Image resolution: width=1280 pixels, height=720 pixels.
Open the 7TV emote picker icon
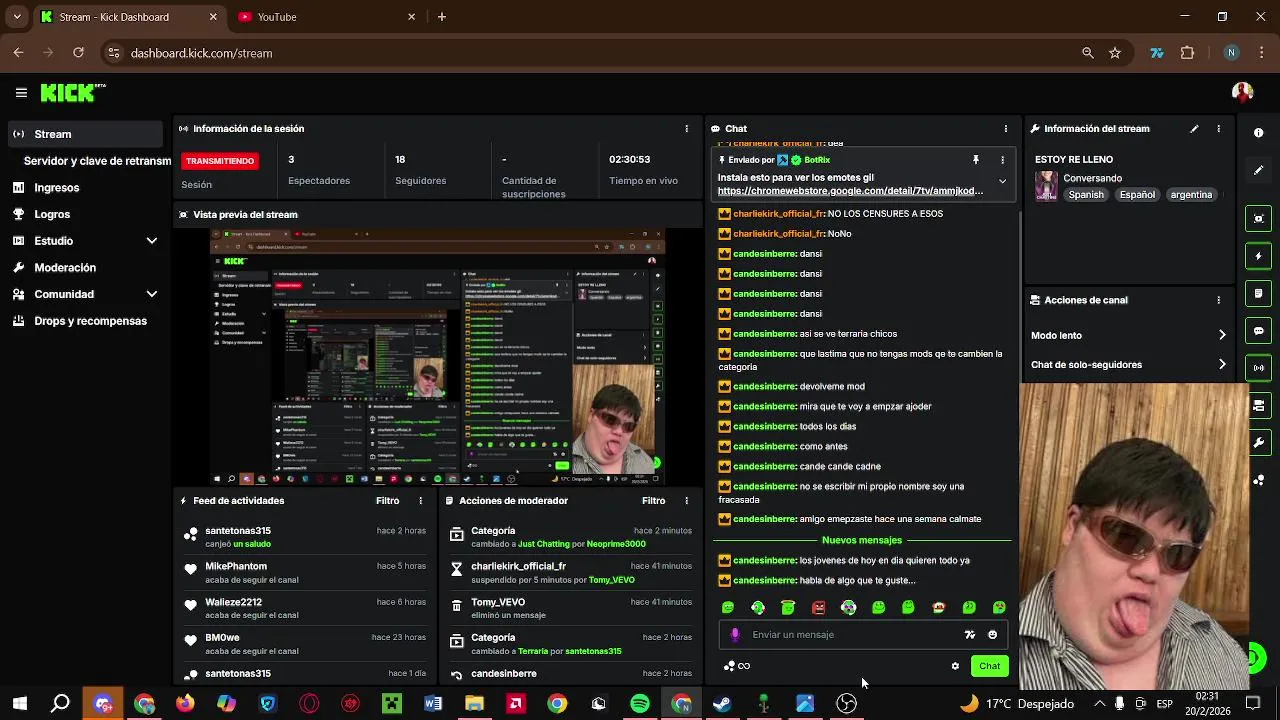click(969, 635)
